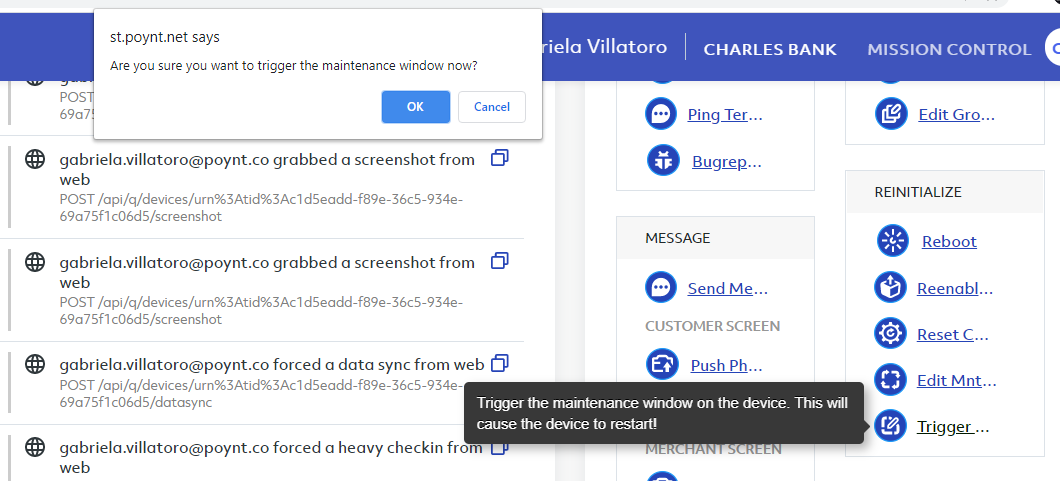Click the Reboot icon
Screen dimensions: 1060x481
tap(893, 240)
